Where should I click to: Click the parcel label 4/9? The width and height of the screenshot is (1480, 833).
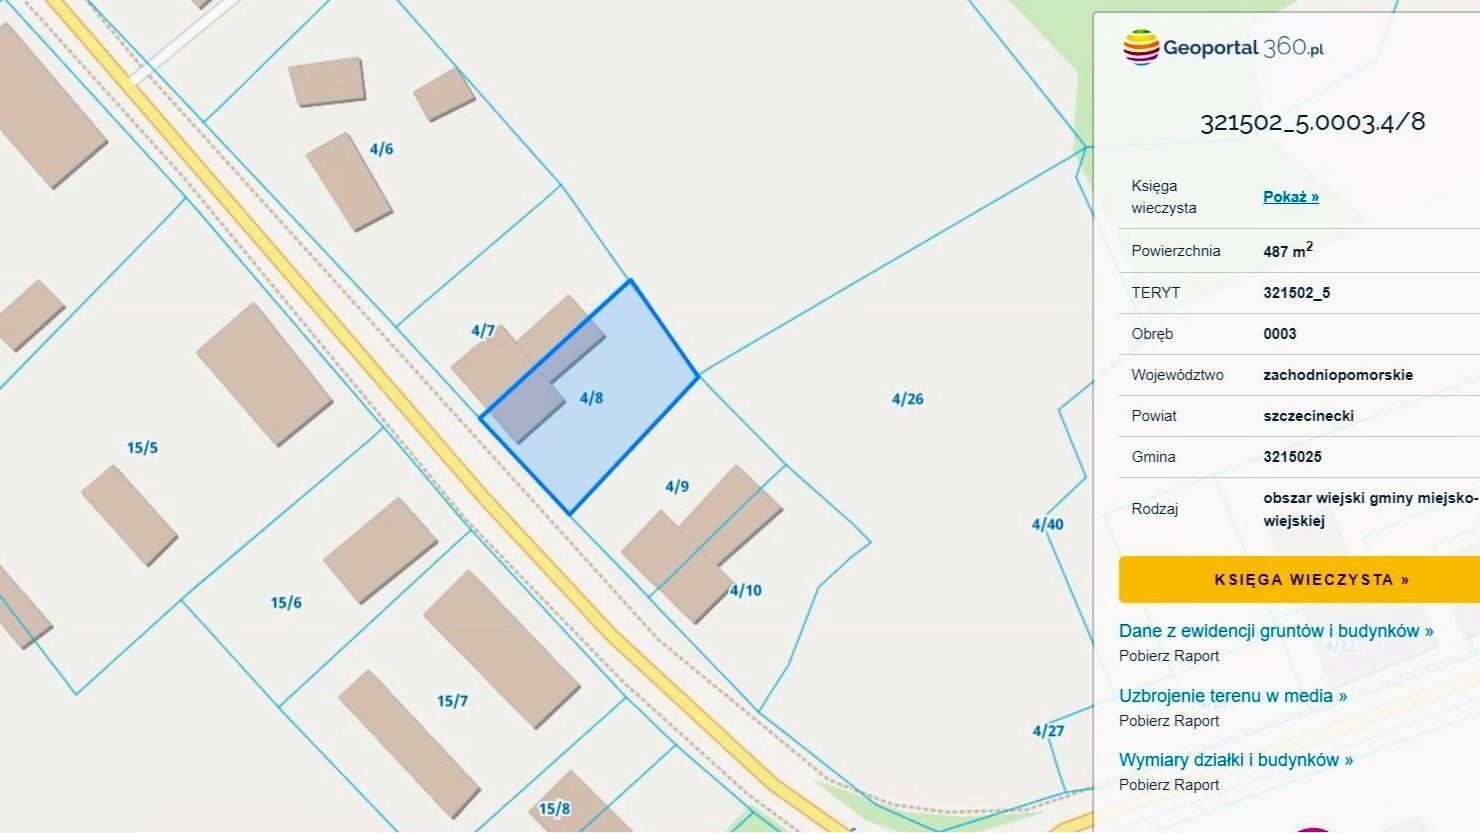click(x=677, y=487)
